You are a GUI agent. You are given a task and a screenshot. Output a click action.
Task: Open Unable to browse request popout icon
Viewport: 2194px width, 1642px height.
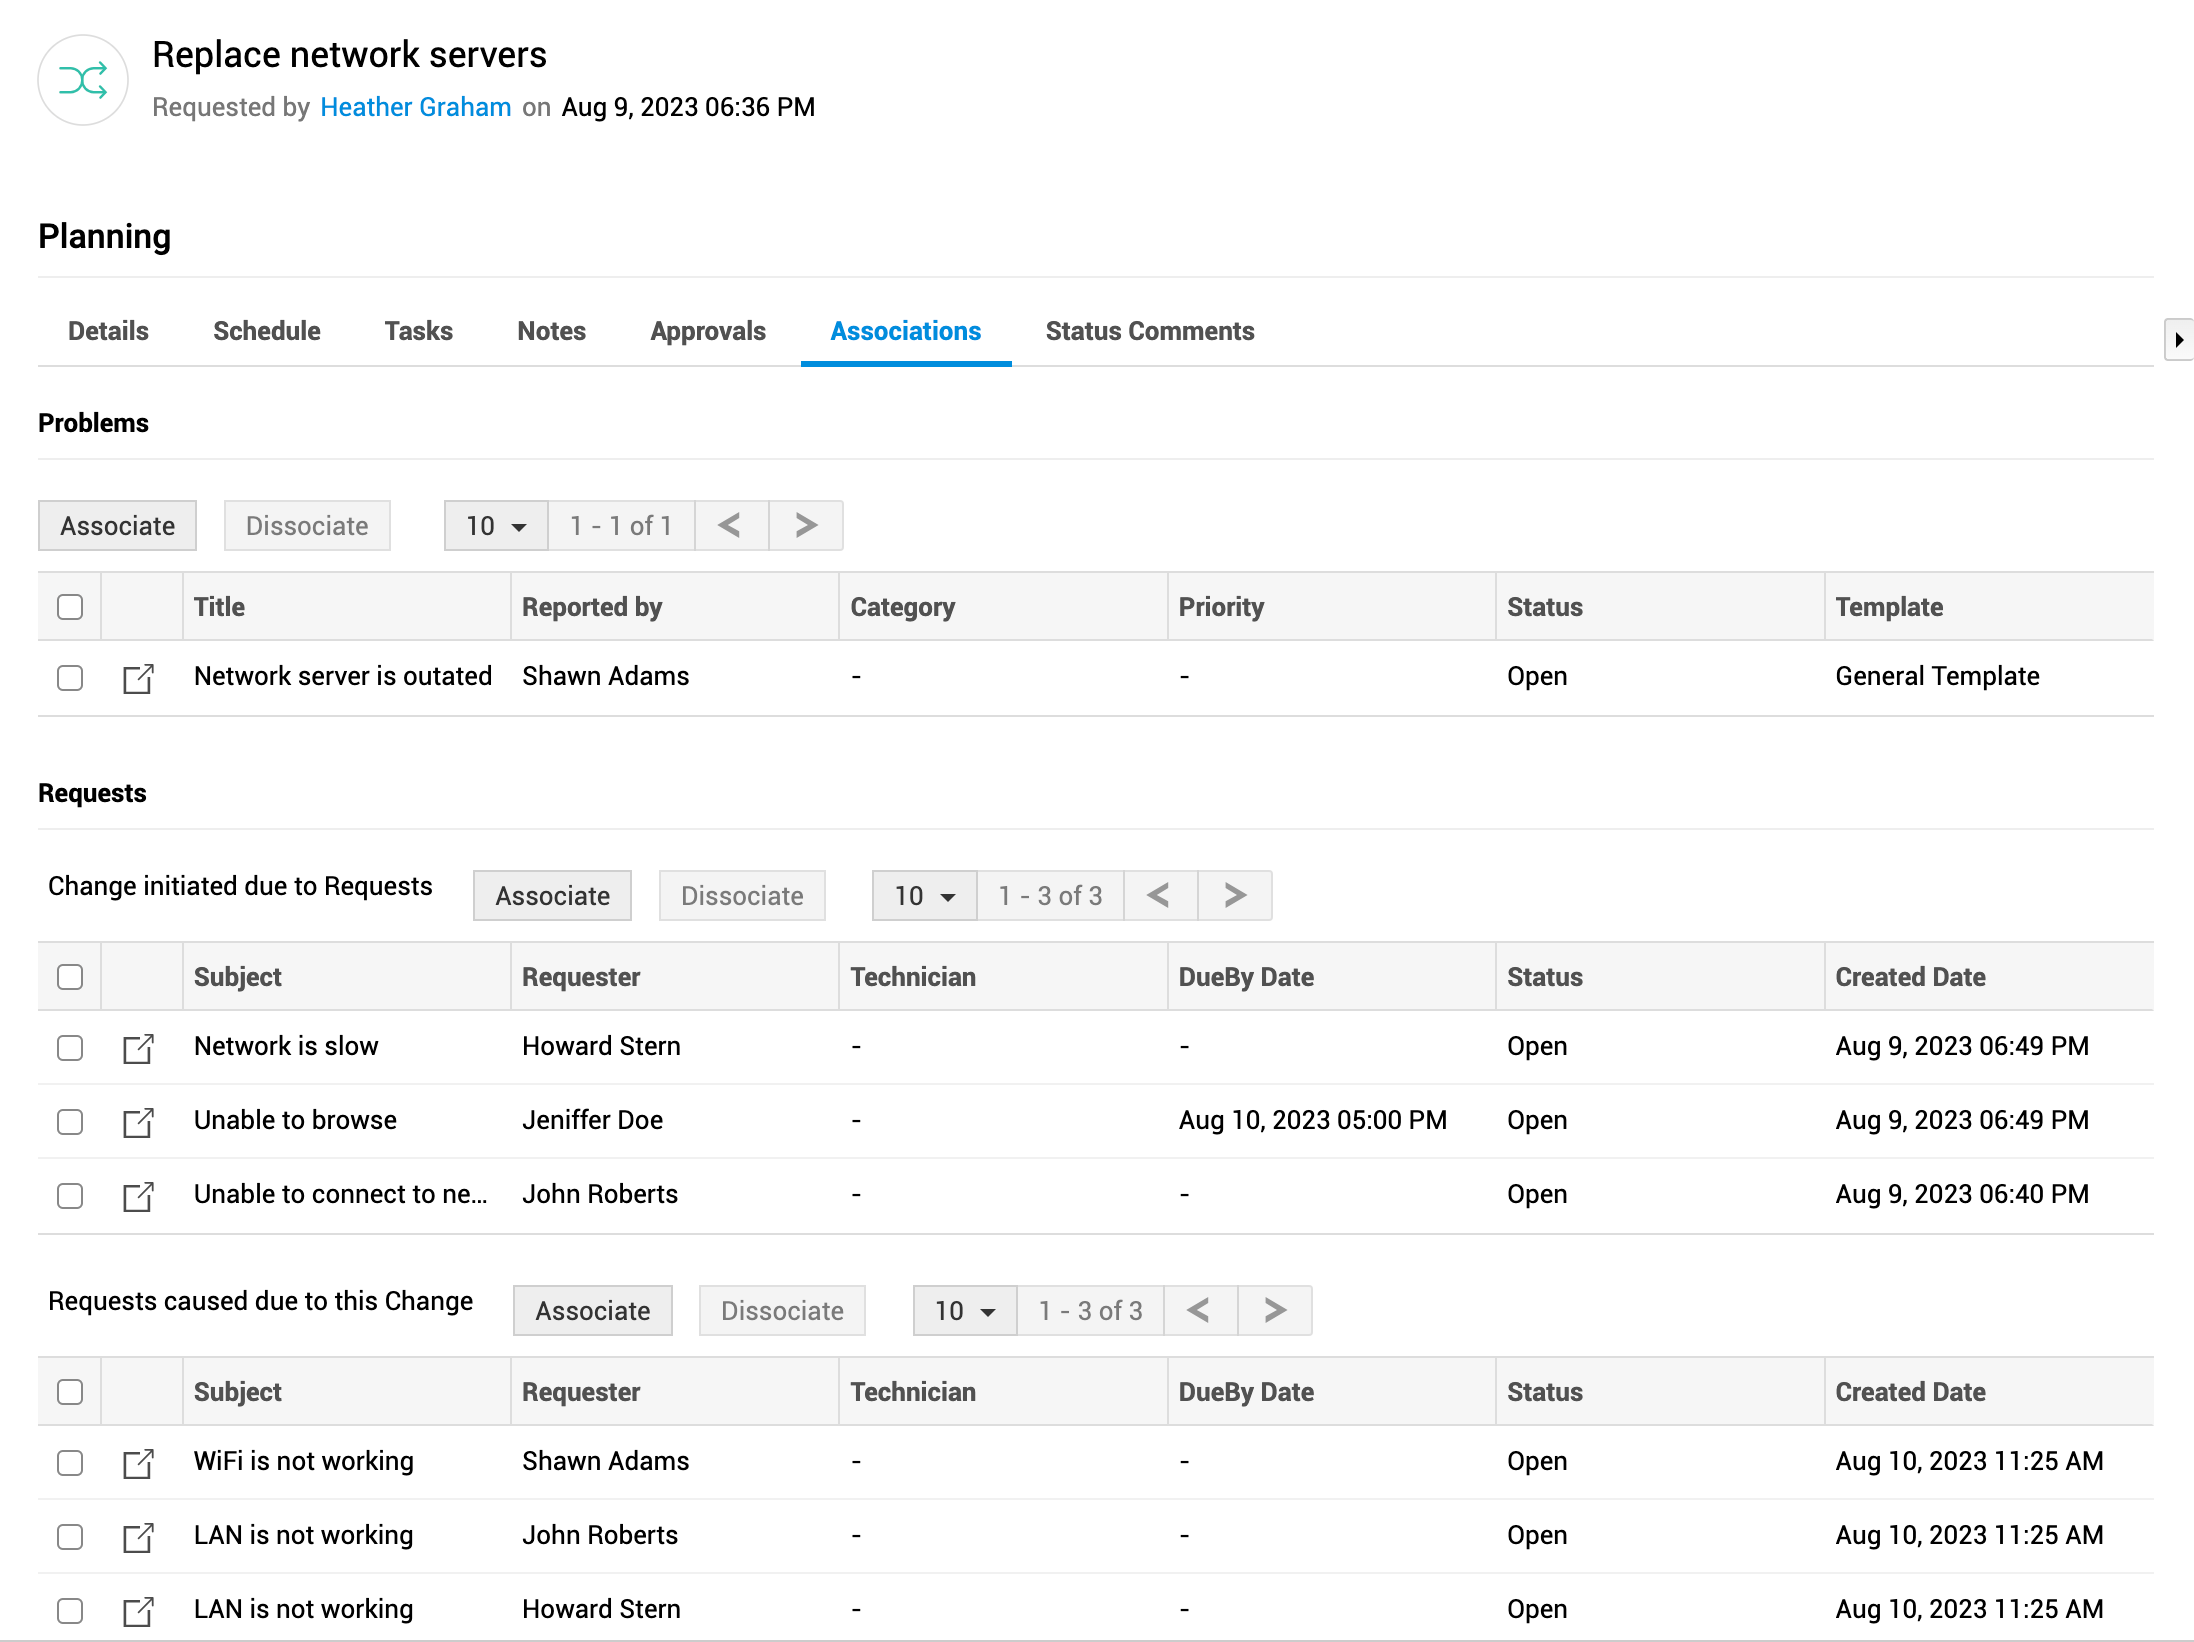click(138, 1122)
